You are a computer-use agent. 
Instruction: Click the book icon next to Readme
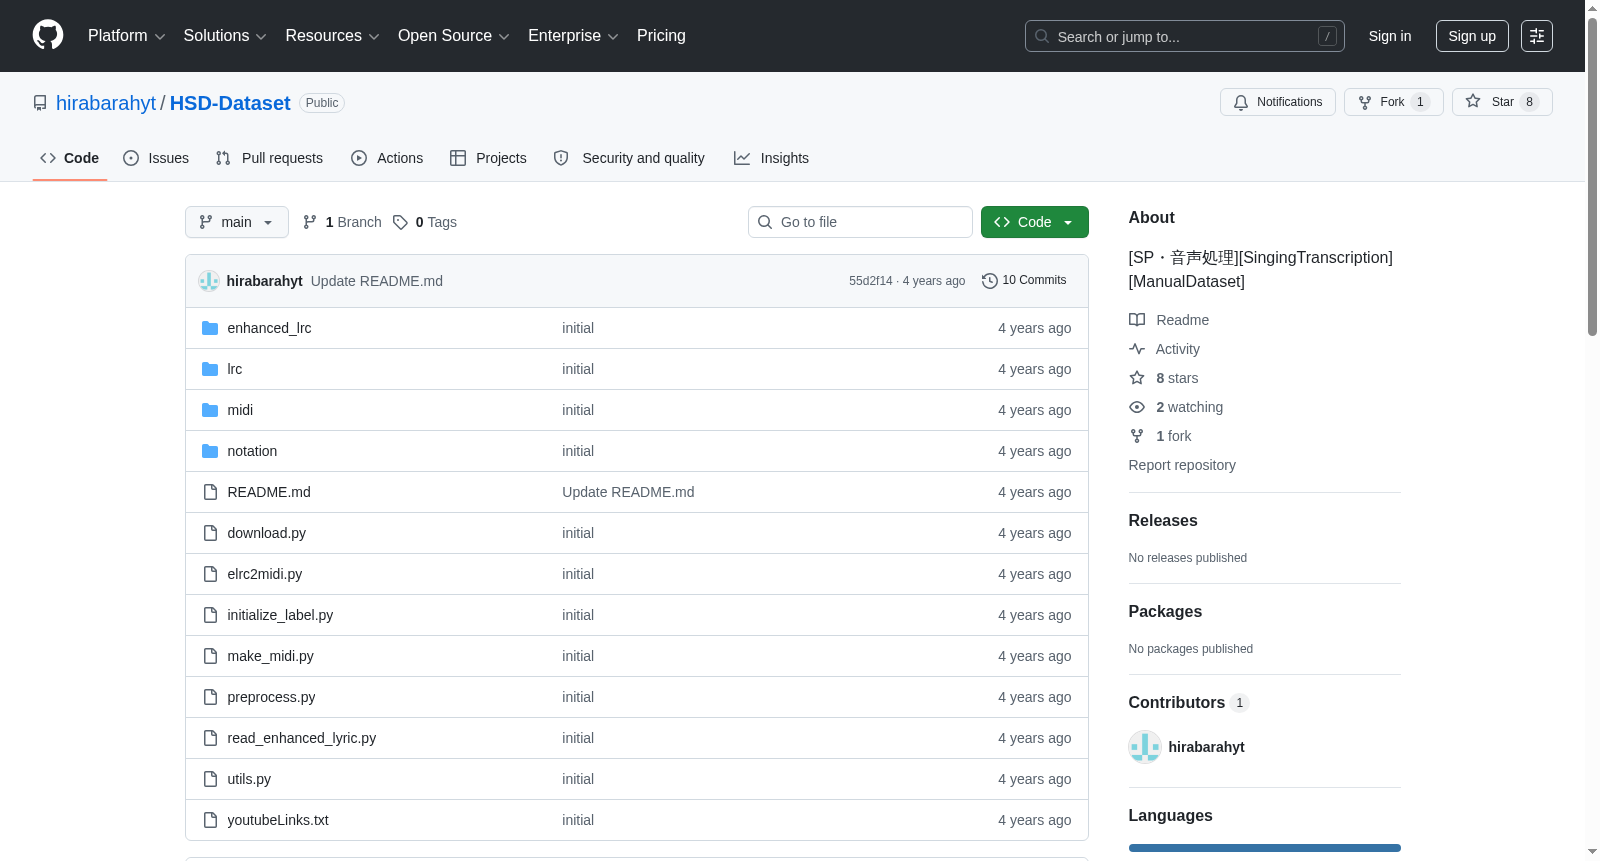tap(1137, 320)
